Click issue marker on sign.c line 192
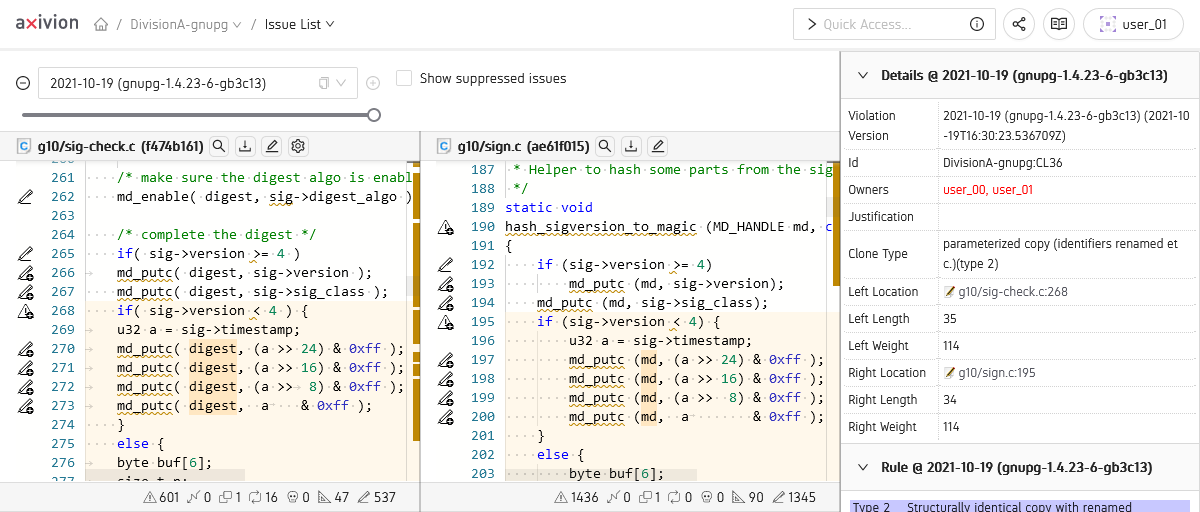 tap(445, 265)
